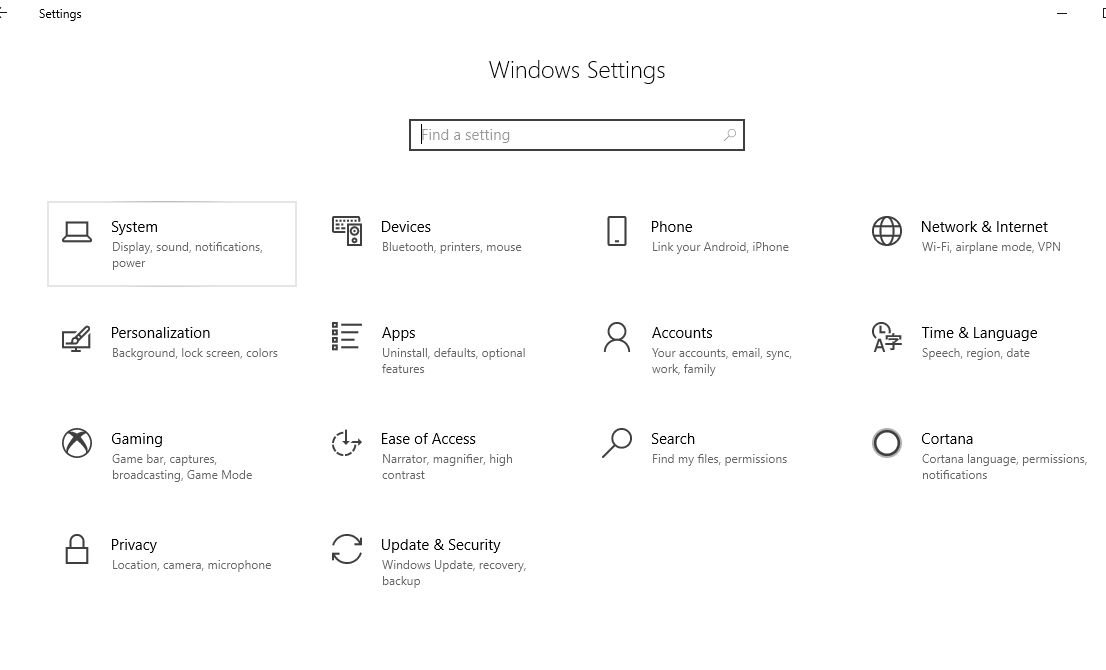Select the Personalization paintbrush icon

(x=77, y=336)
